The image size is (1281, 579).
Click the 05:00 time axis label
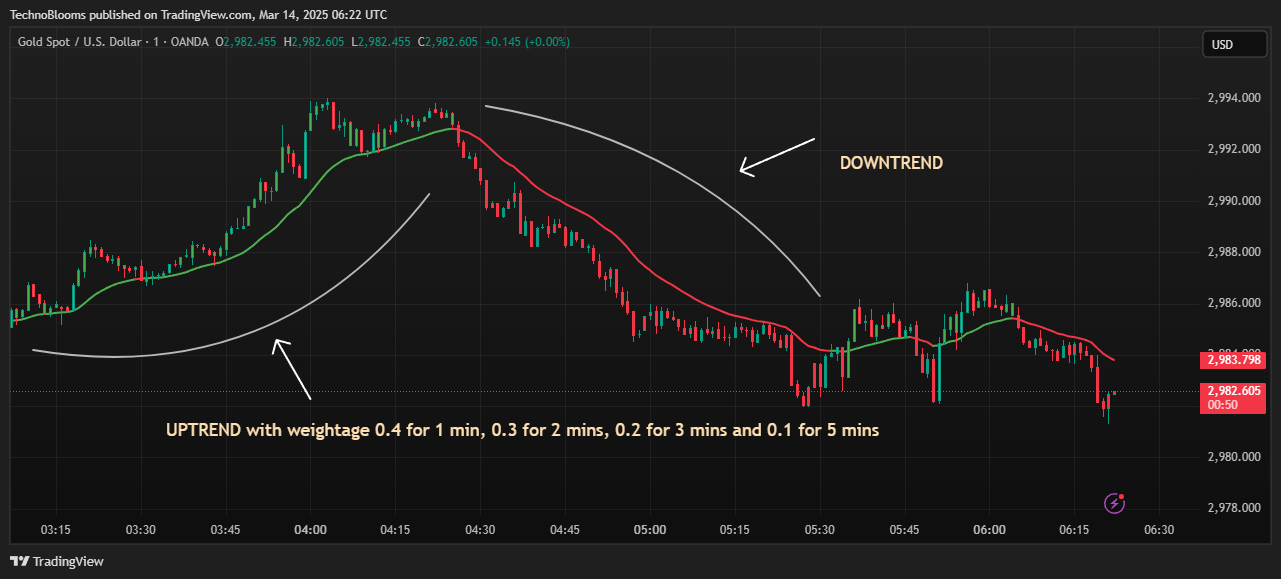(650, 529)
